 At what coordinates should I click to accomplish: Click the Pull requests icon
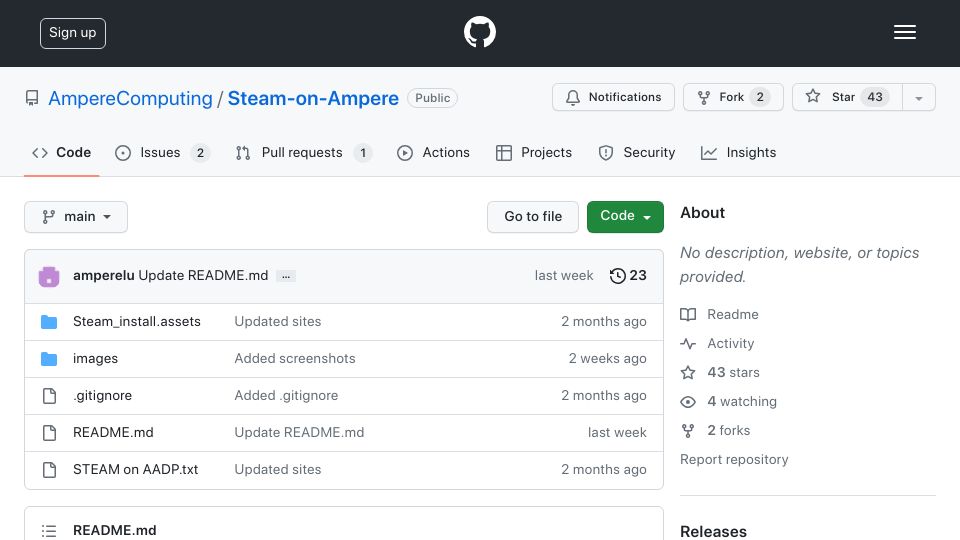[x=243, y=152]
